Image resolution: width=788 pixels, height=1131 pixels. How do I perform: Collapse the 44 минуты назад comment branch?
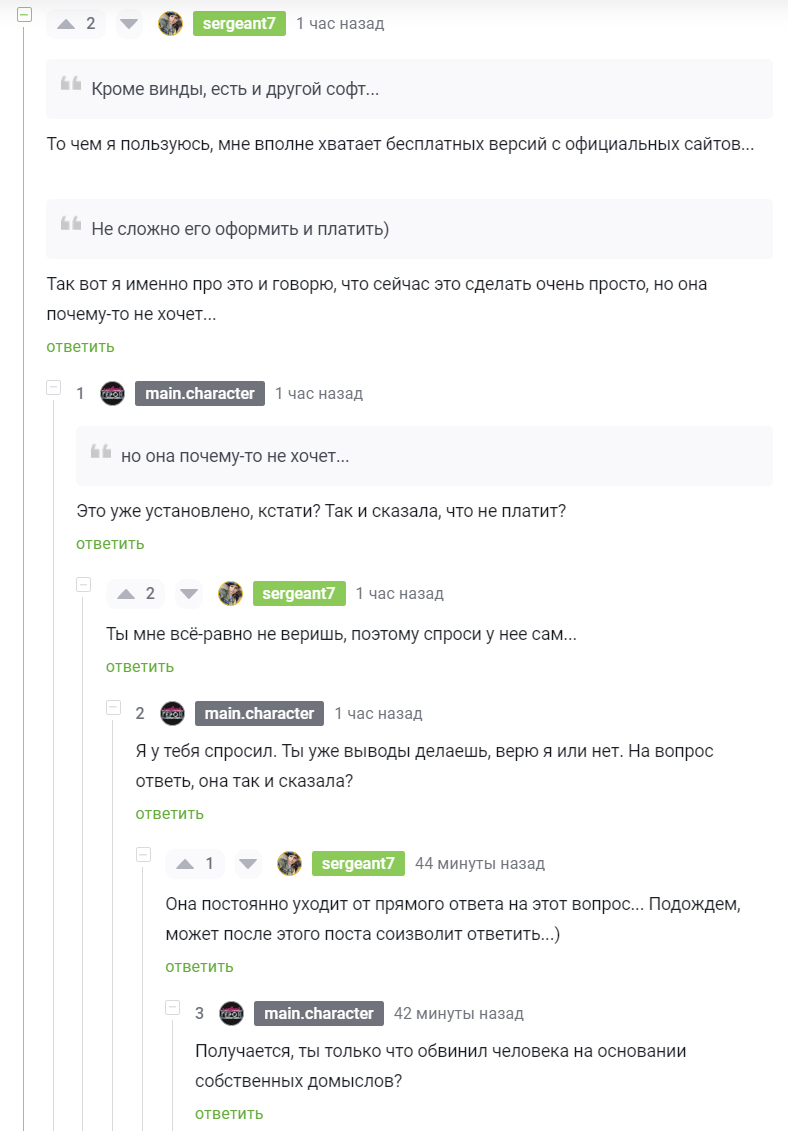click(x=144, y=854)
